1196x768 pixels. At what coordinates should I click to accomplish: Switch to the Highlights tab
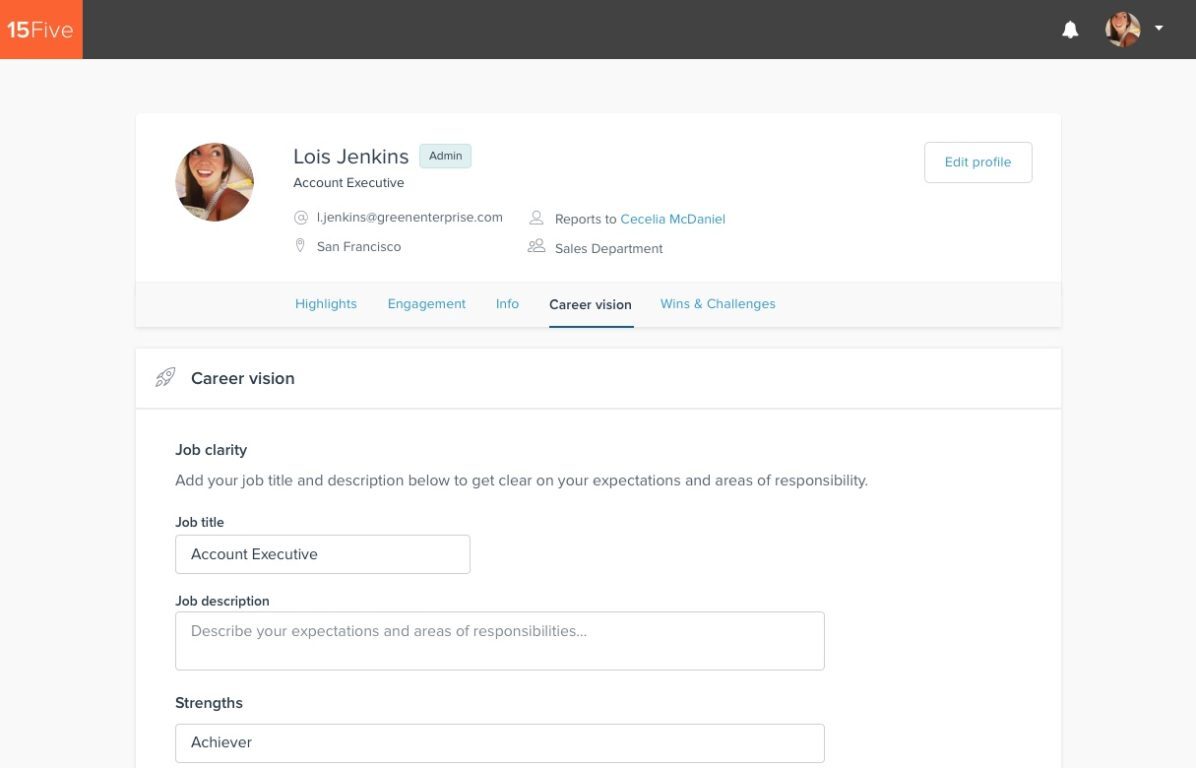(325, 304)
